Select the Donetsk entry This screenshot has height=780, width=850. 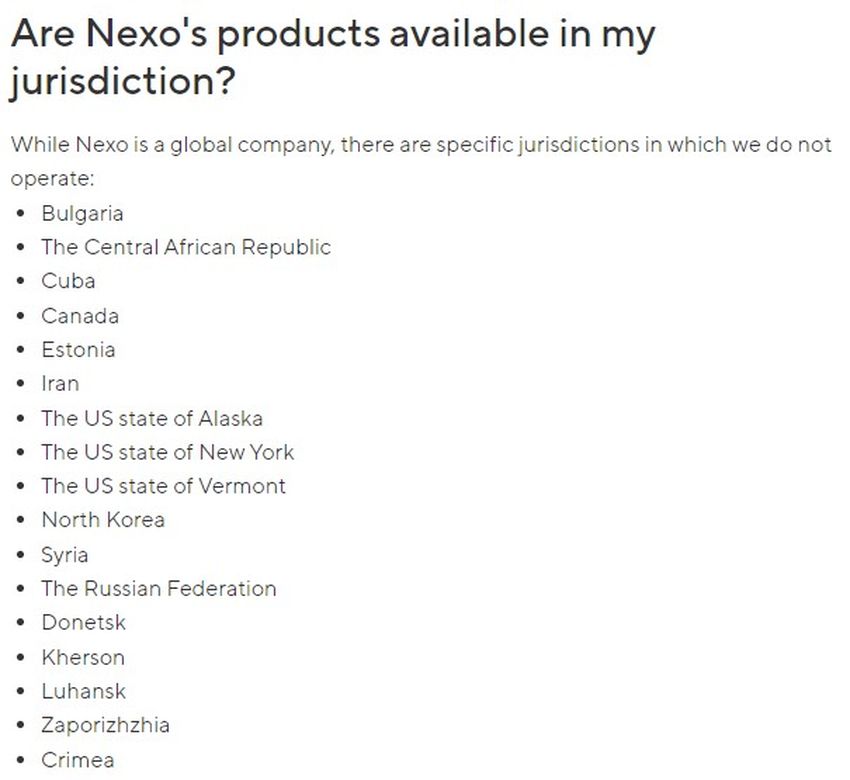point(84,622)
